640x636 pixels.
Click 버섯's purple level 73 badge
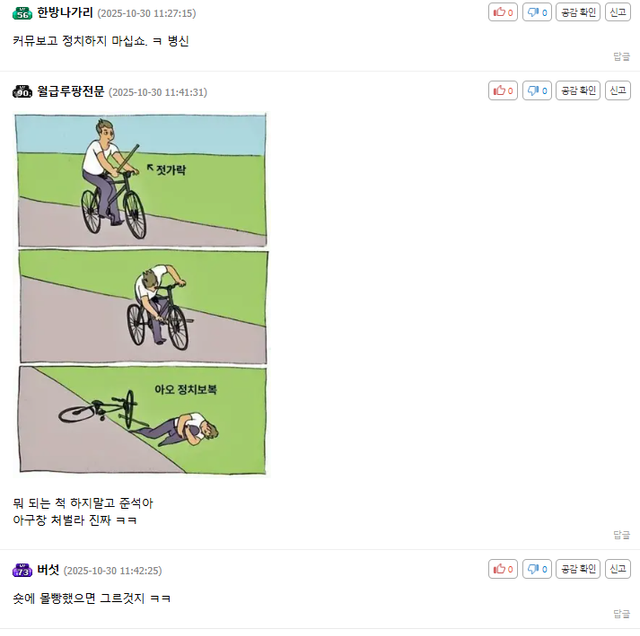pos(22,570)
